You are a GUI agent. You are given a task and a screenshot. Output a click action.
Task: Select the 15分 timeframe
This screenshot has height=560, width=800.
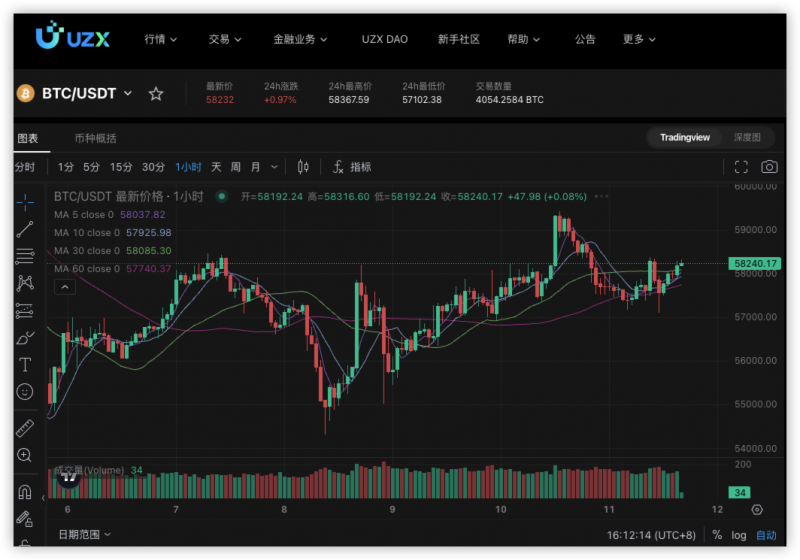tap(121, 167)
